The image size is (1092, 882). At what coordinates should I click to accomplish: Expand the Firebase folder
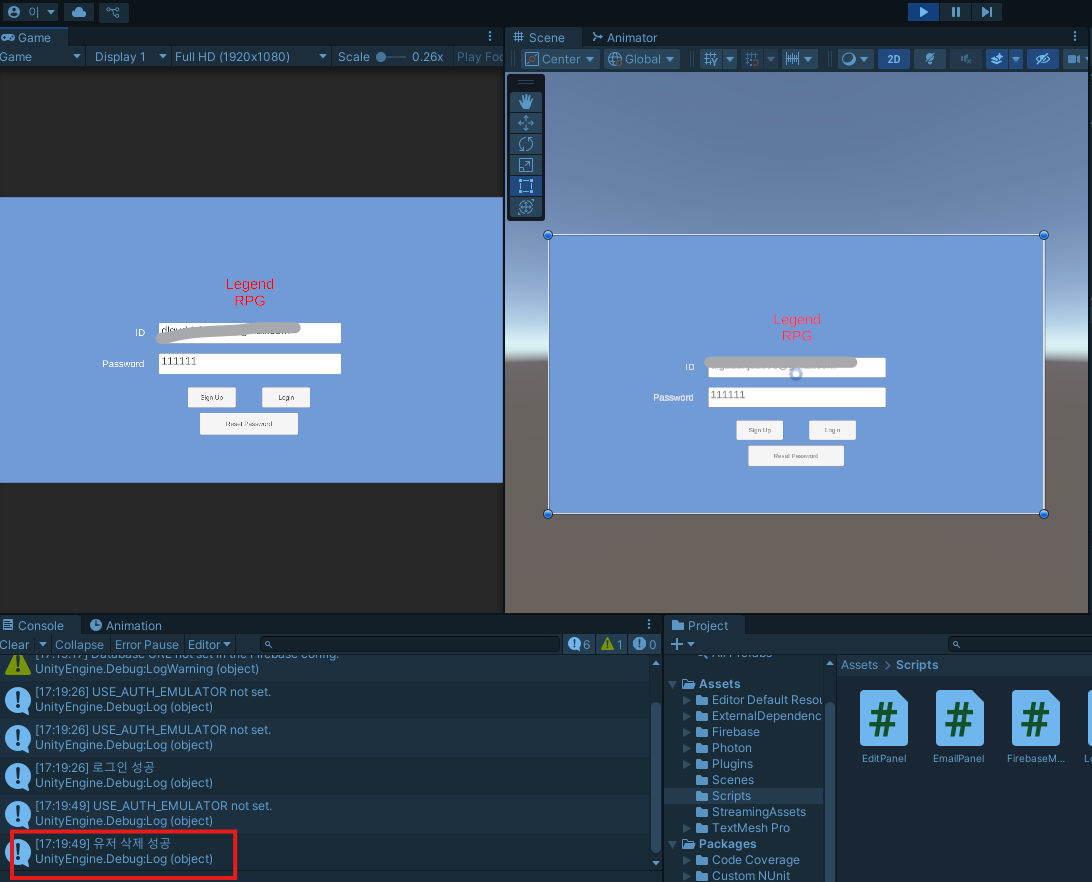point(687,732)
